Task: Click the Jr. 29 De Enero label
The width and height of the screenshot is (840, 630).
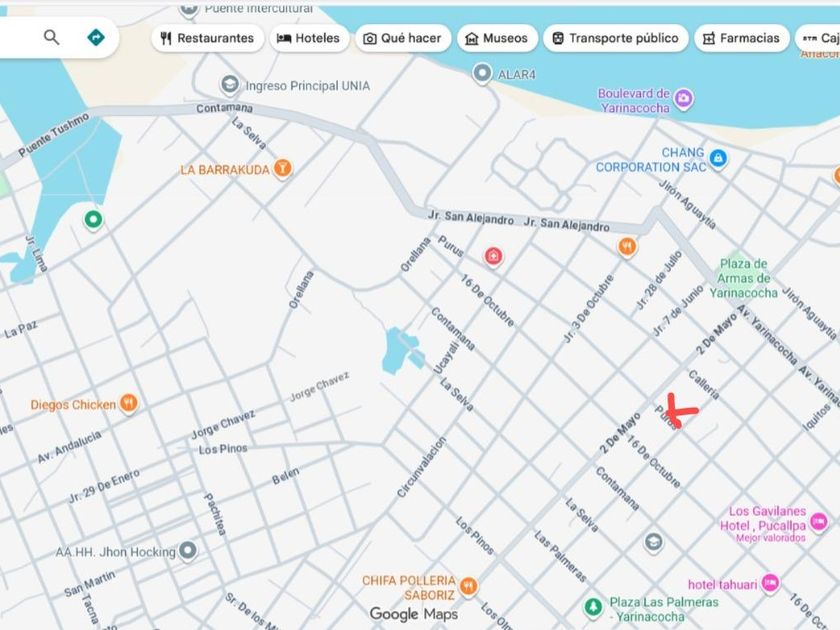Action: (104, 486)
